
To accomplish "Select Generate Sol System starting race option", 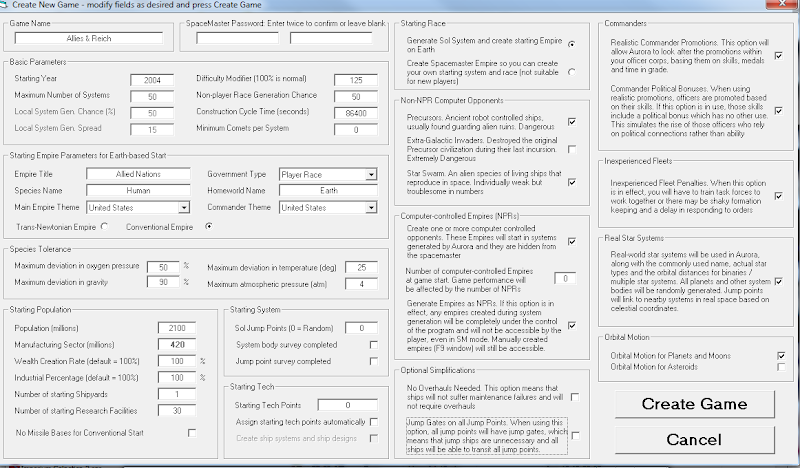I will click(x=572, y=44).
